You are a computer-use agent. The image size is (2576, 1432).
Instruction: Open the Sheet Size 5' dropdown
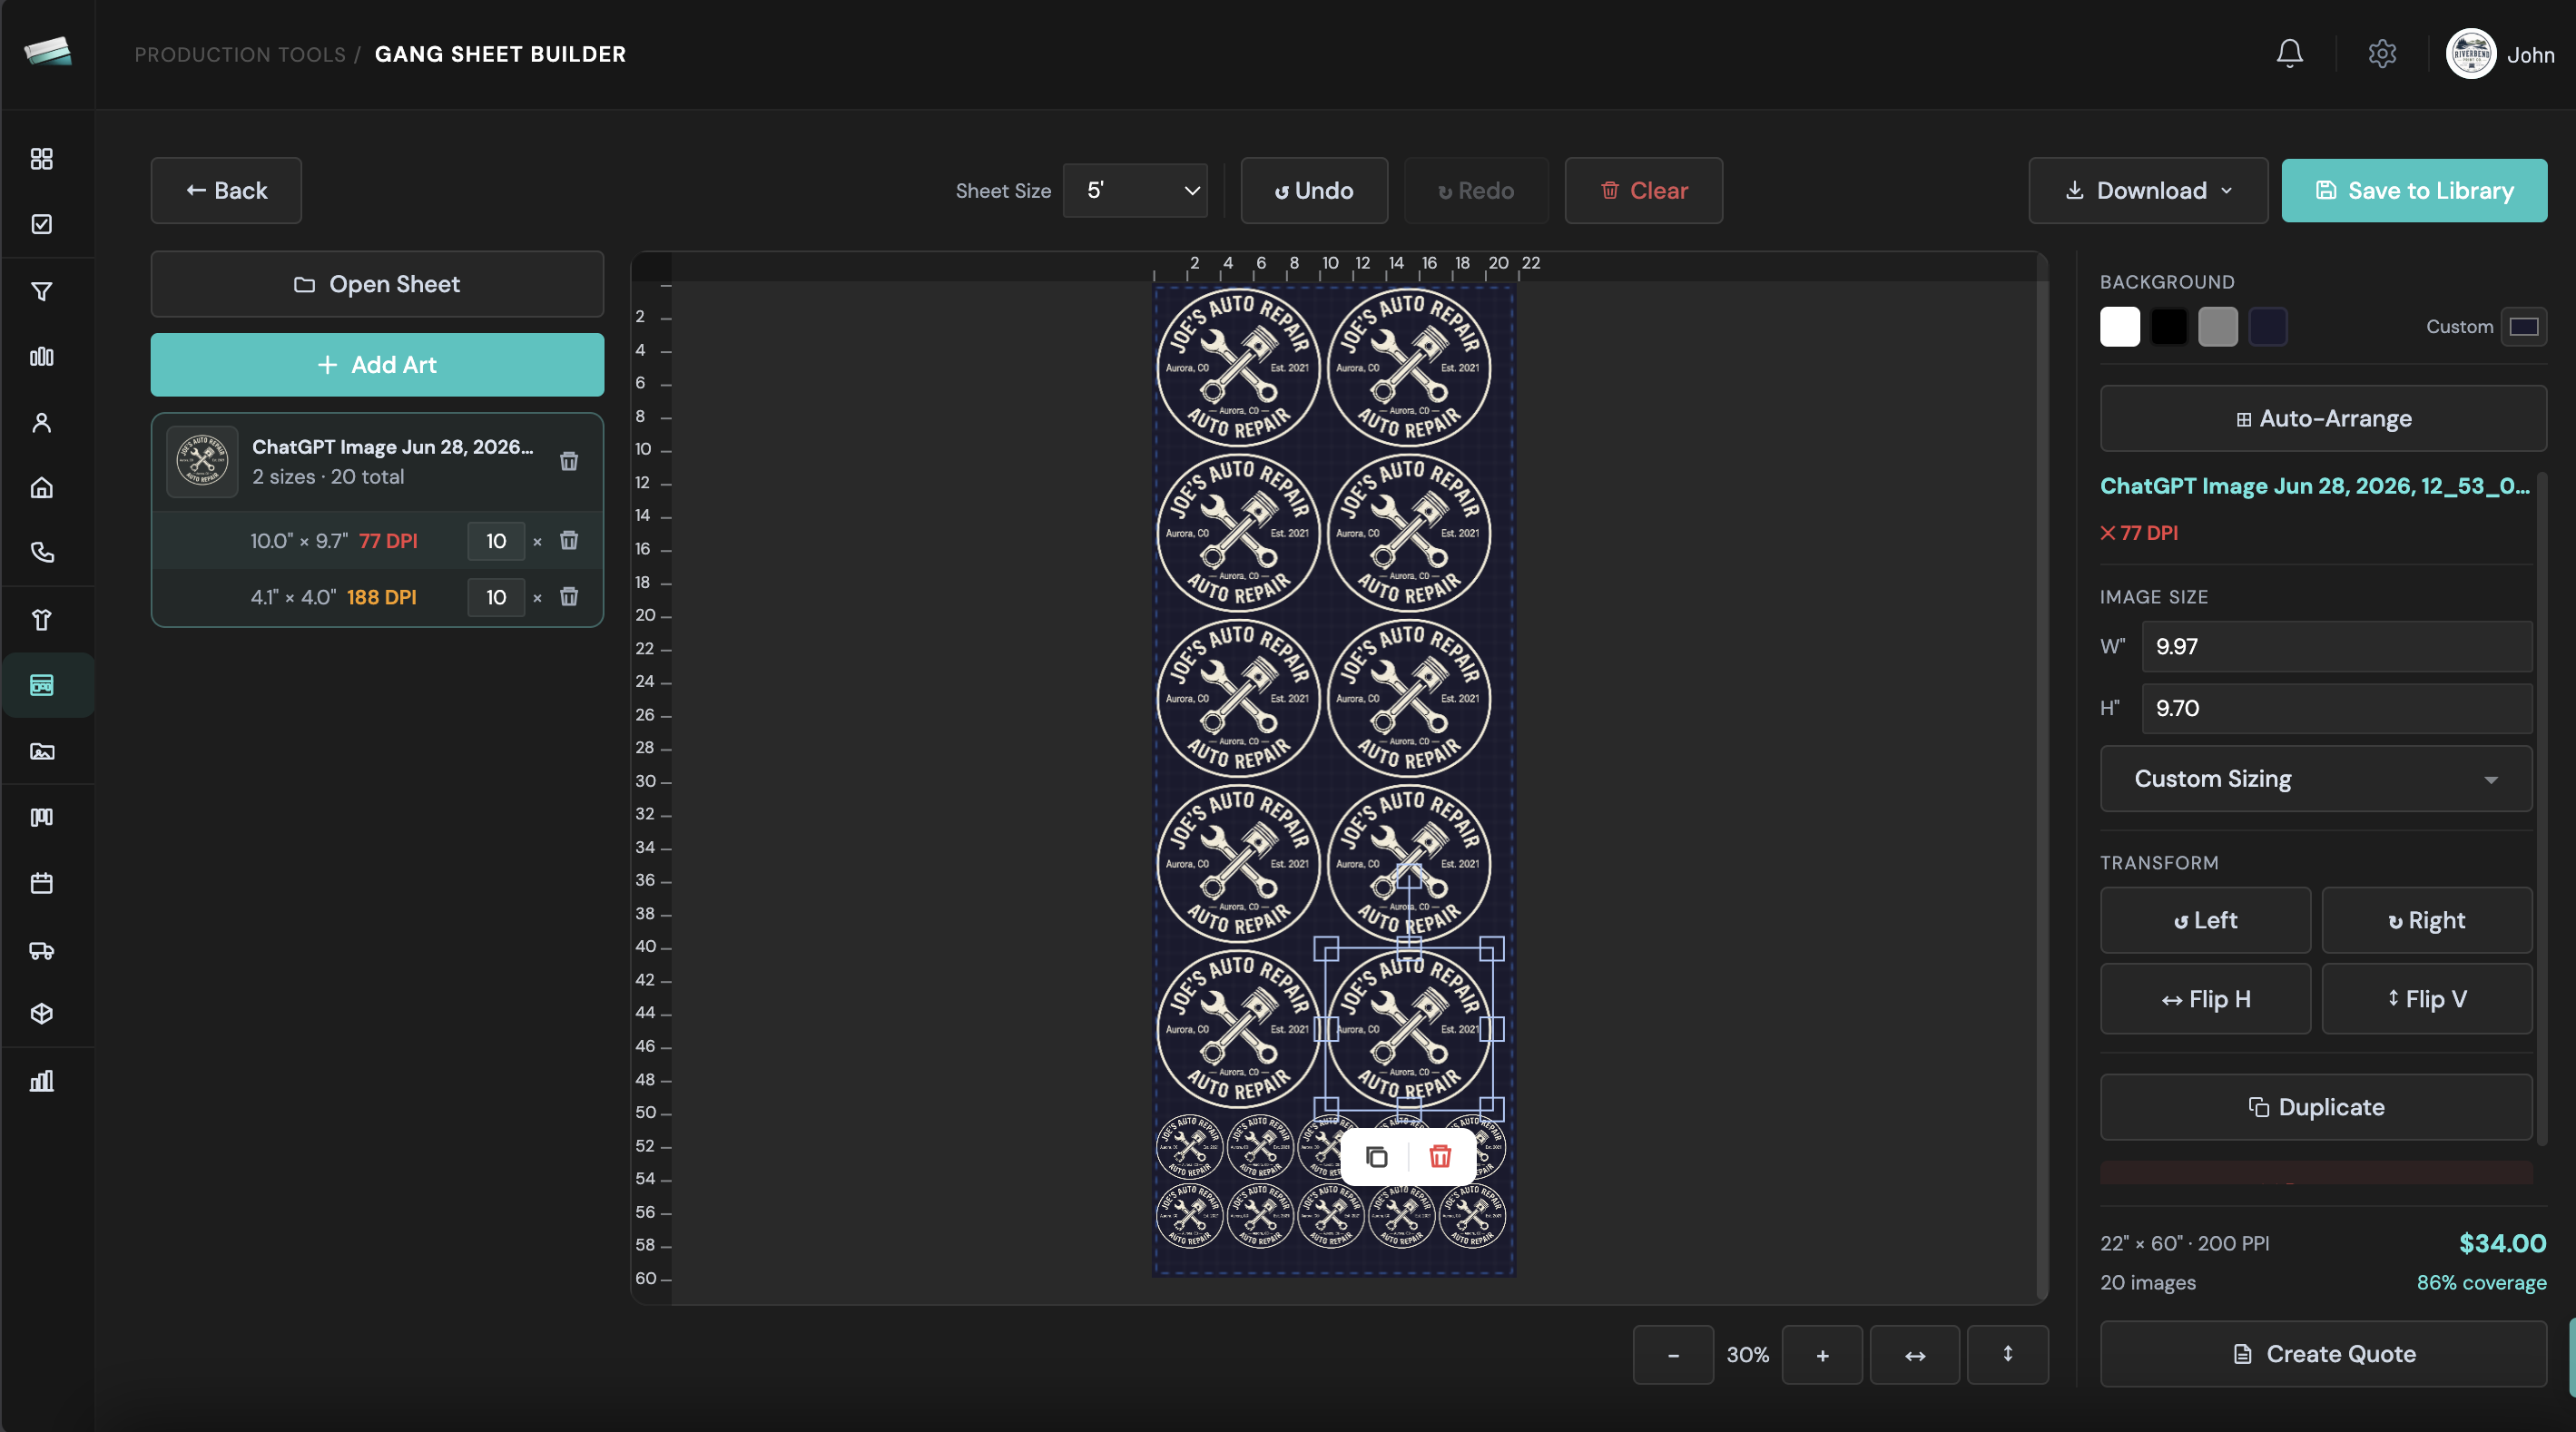[x=1135, y=190]
